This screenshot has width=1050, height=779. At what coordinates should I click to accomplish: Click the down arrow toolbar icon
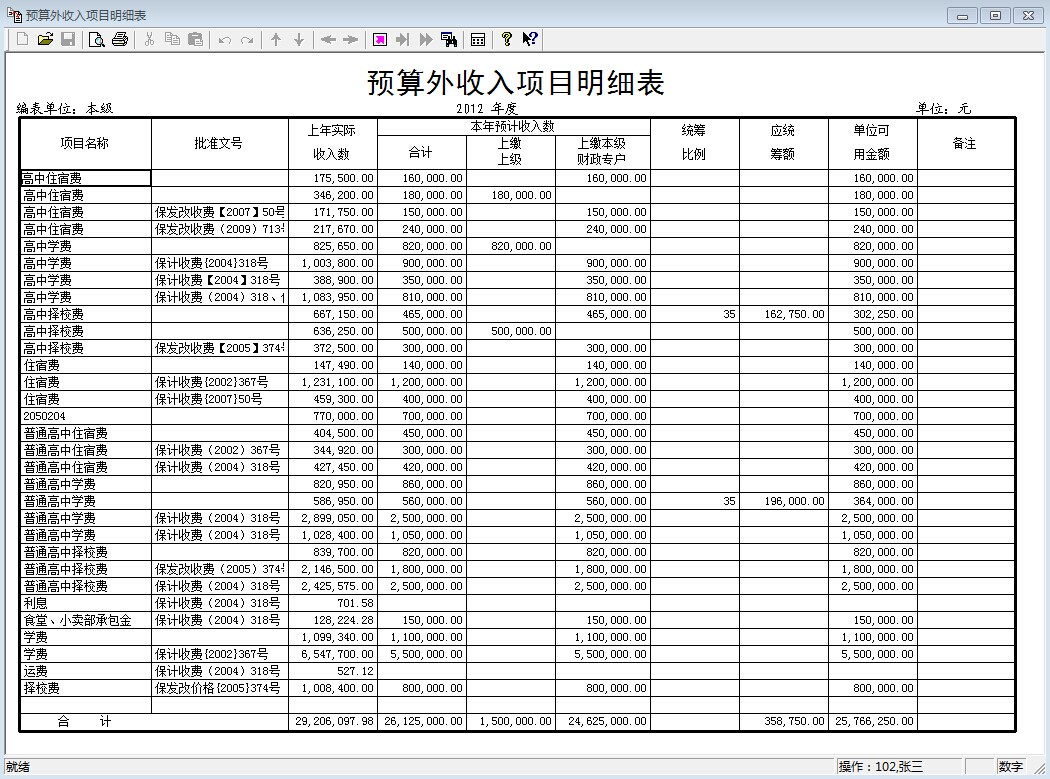[x=298, y=40]
